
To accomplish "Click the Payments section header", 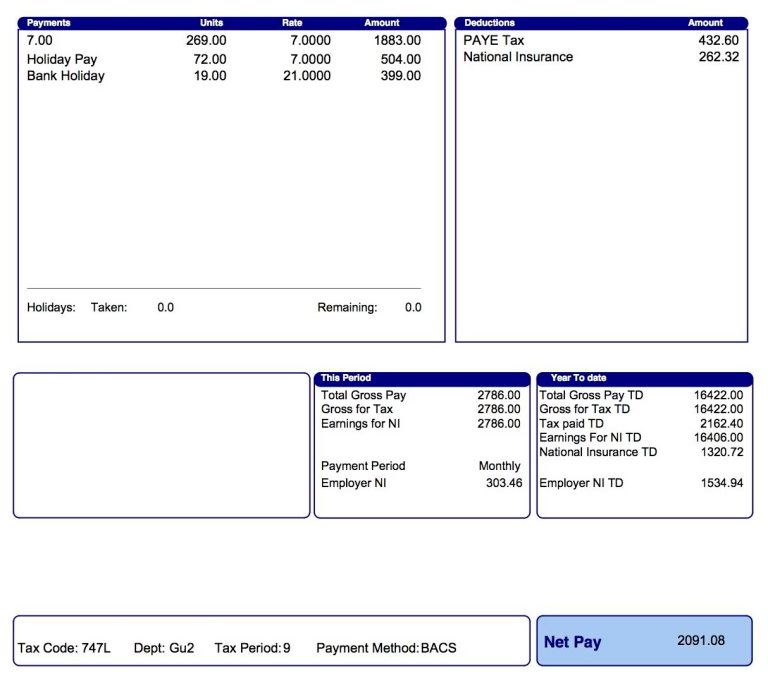I will (49, 22).
